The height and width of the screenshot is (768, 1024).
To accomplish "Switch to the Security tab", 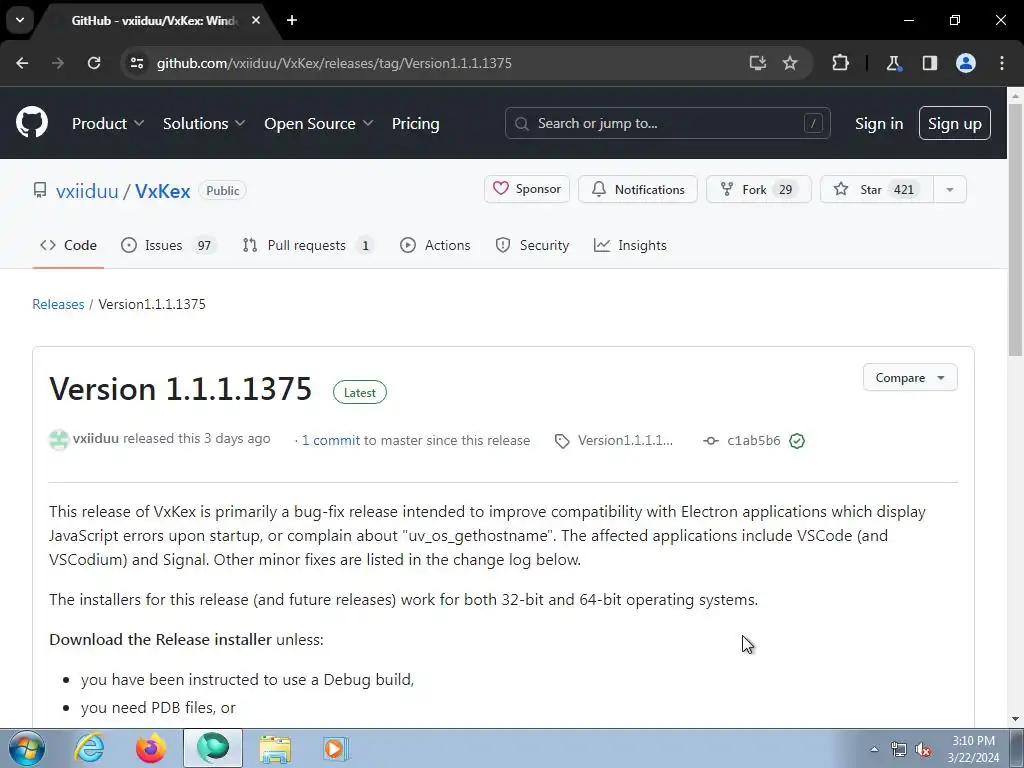I will click(532, 245).
